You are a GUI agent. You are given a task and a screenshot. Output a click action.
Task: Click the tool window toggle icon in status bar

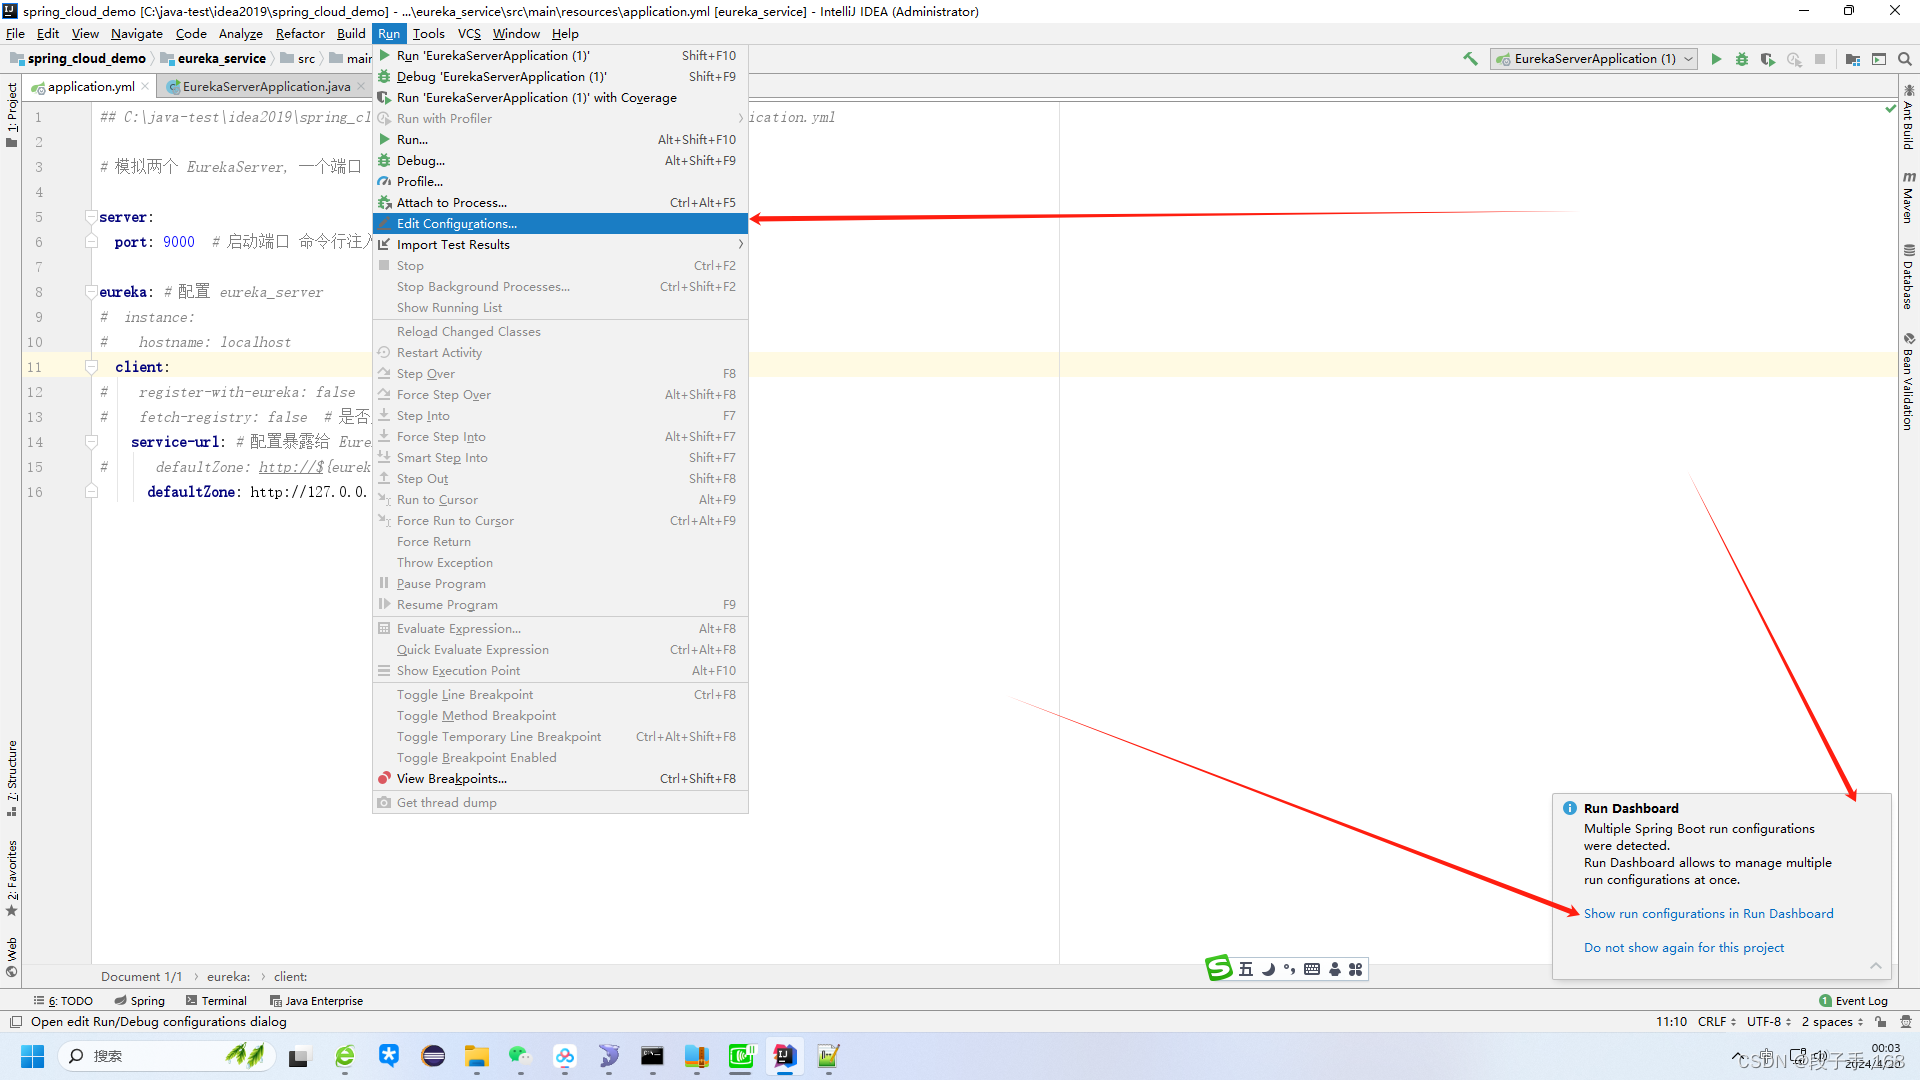tap(15, 1021)
